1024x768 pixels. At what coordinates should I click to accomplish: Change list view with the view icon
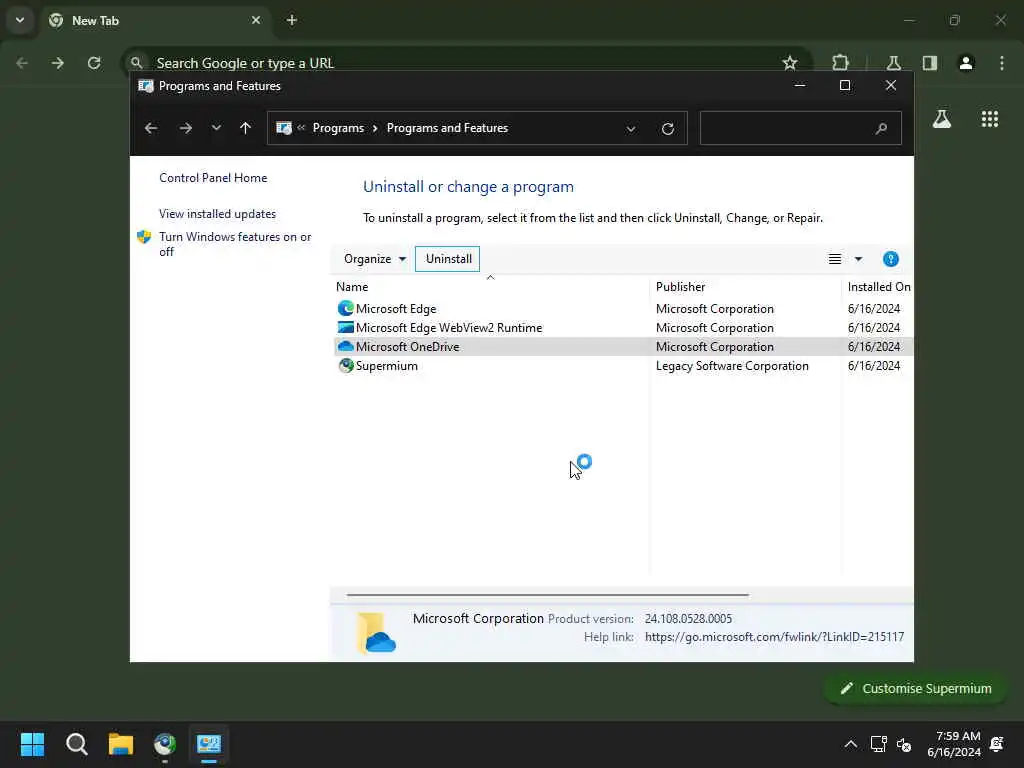(x=835, y=259)
